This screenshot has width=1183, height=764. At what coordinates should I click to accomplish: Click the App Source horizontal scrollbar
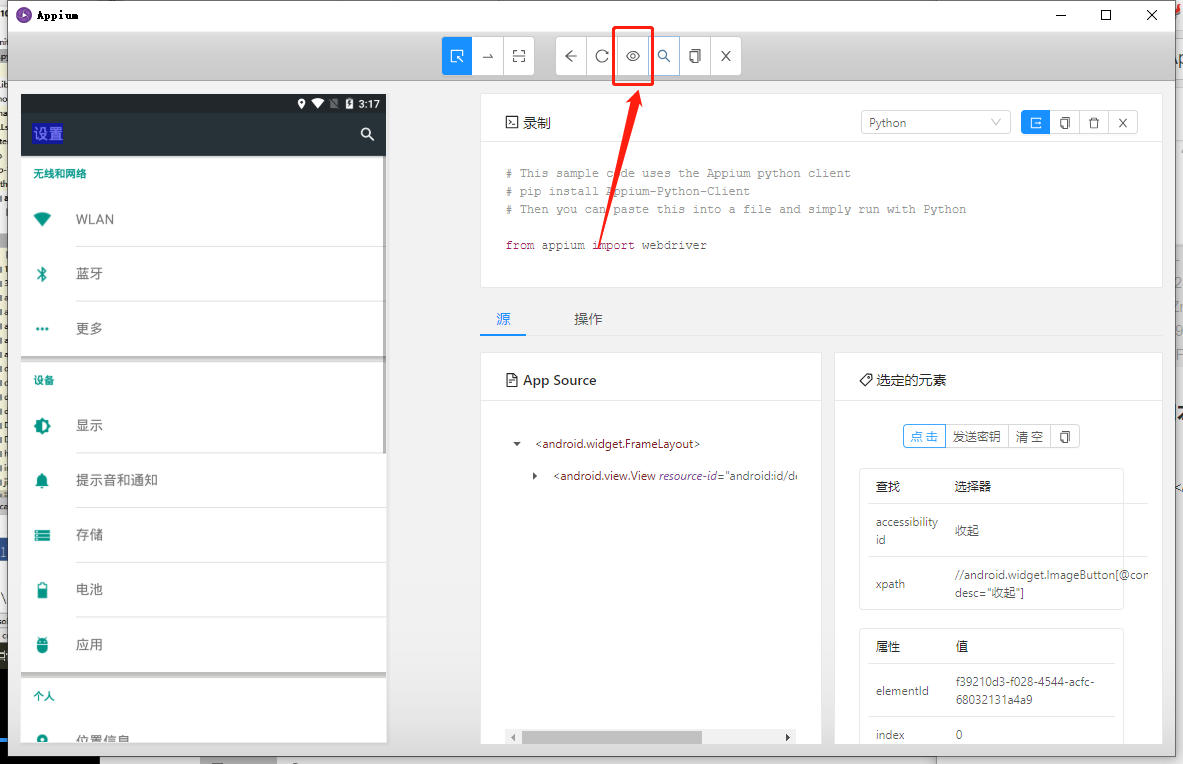(x=612, y=737)
